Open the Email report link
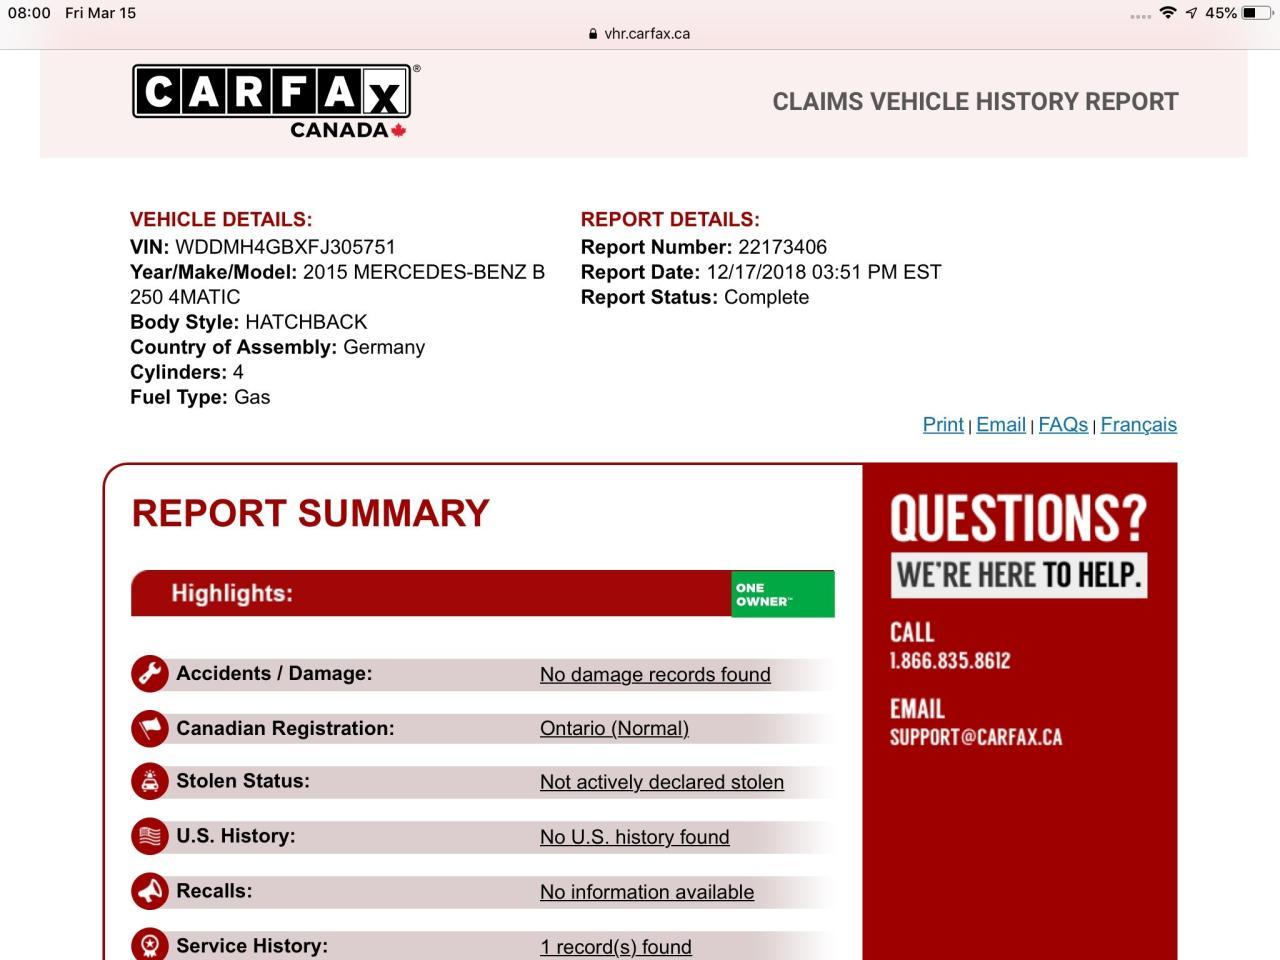The height and width of the screenshot is (960, 1280). point(1001,425)
